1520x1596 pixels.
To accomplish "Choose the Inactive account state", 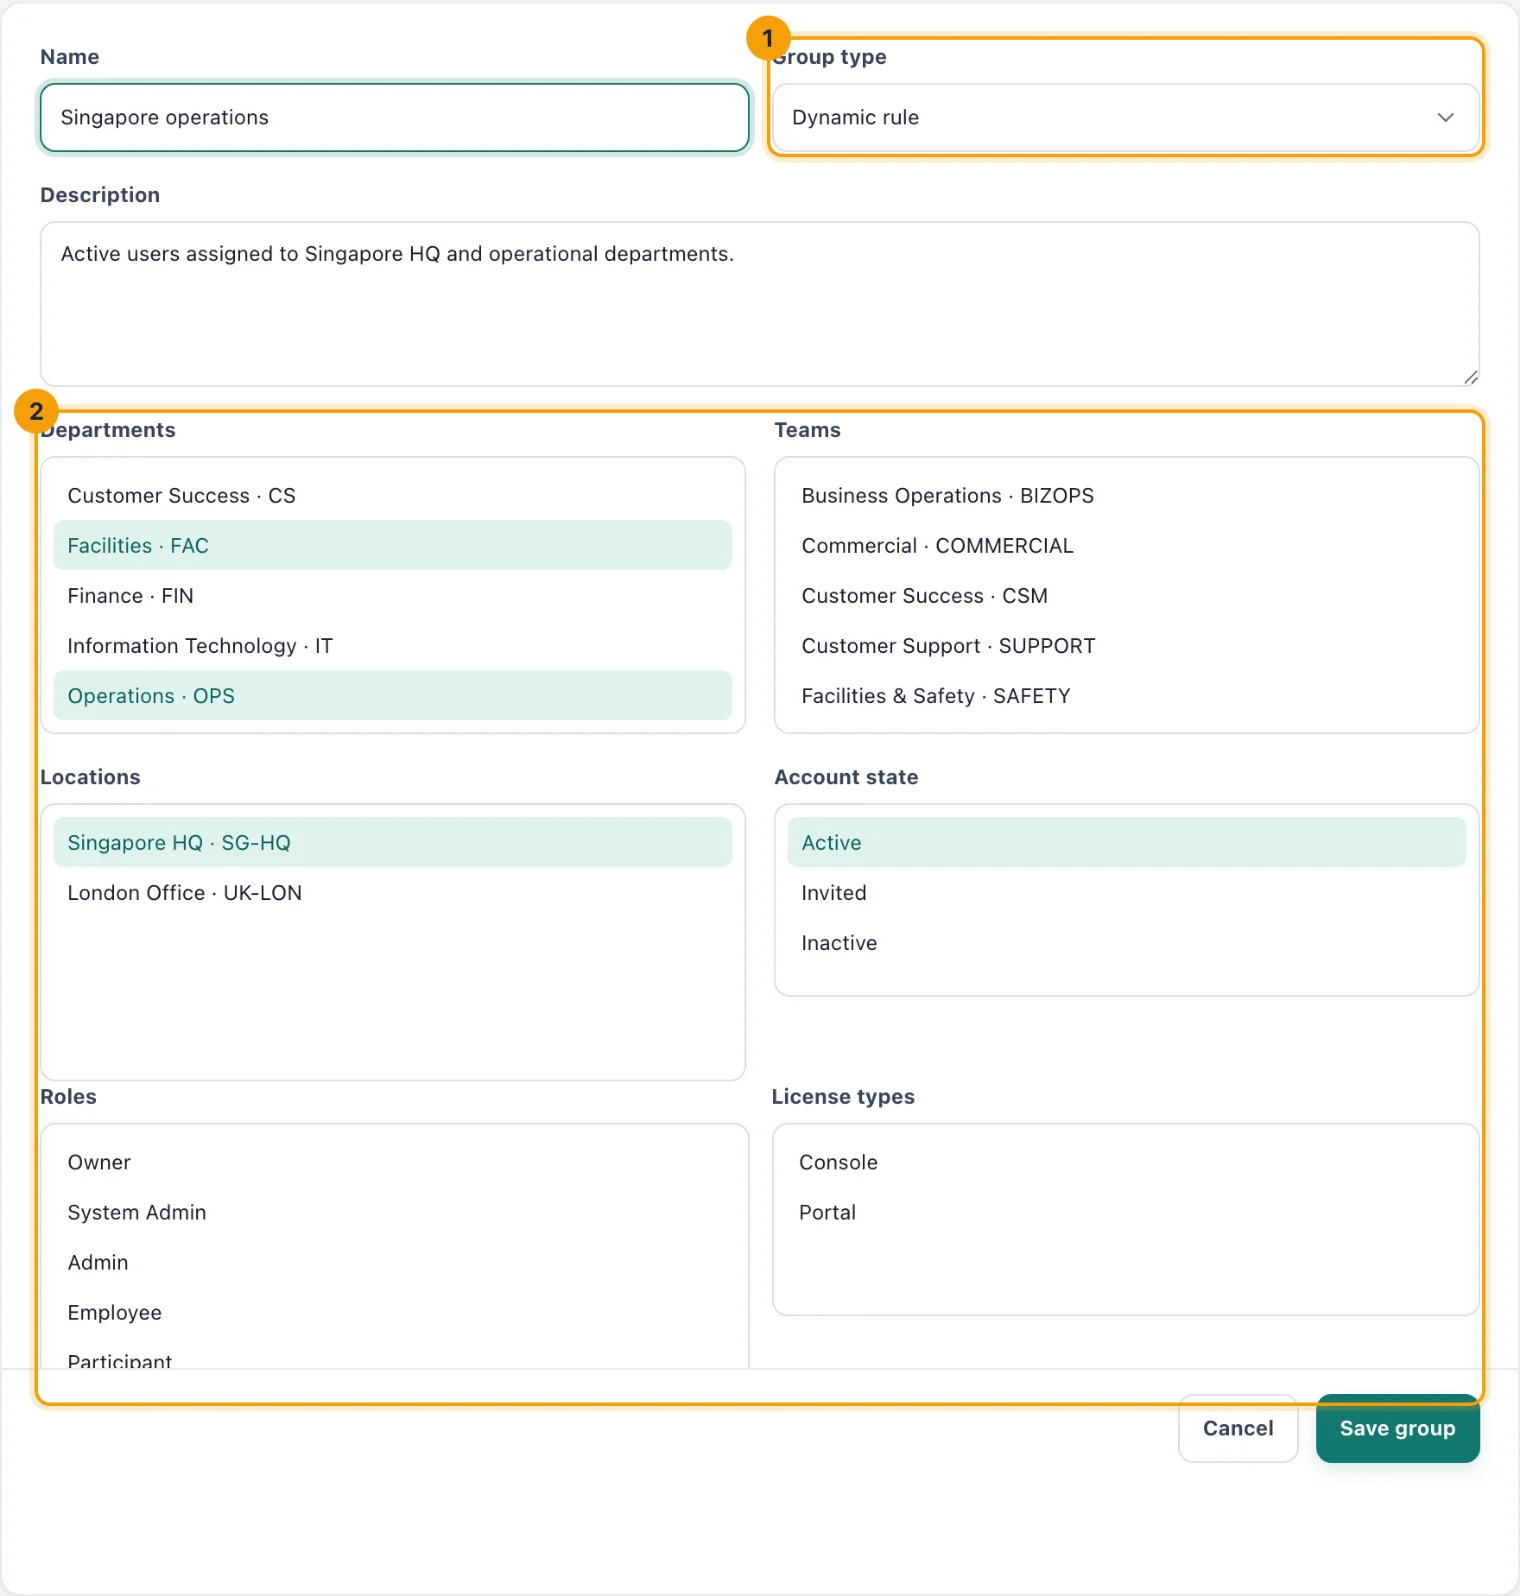I will click(x=1127, y=943).
